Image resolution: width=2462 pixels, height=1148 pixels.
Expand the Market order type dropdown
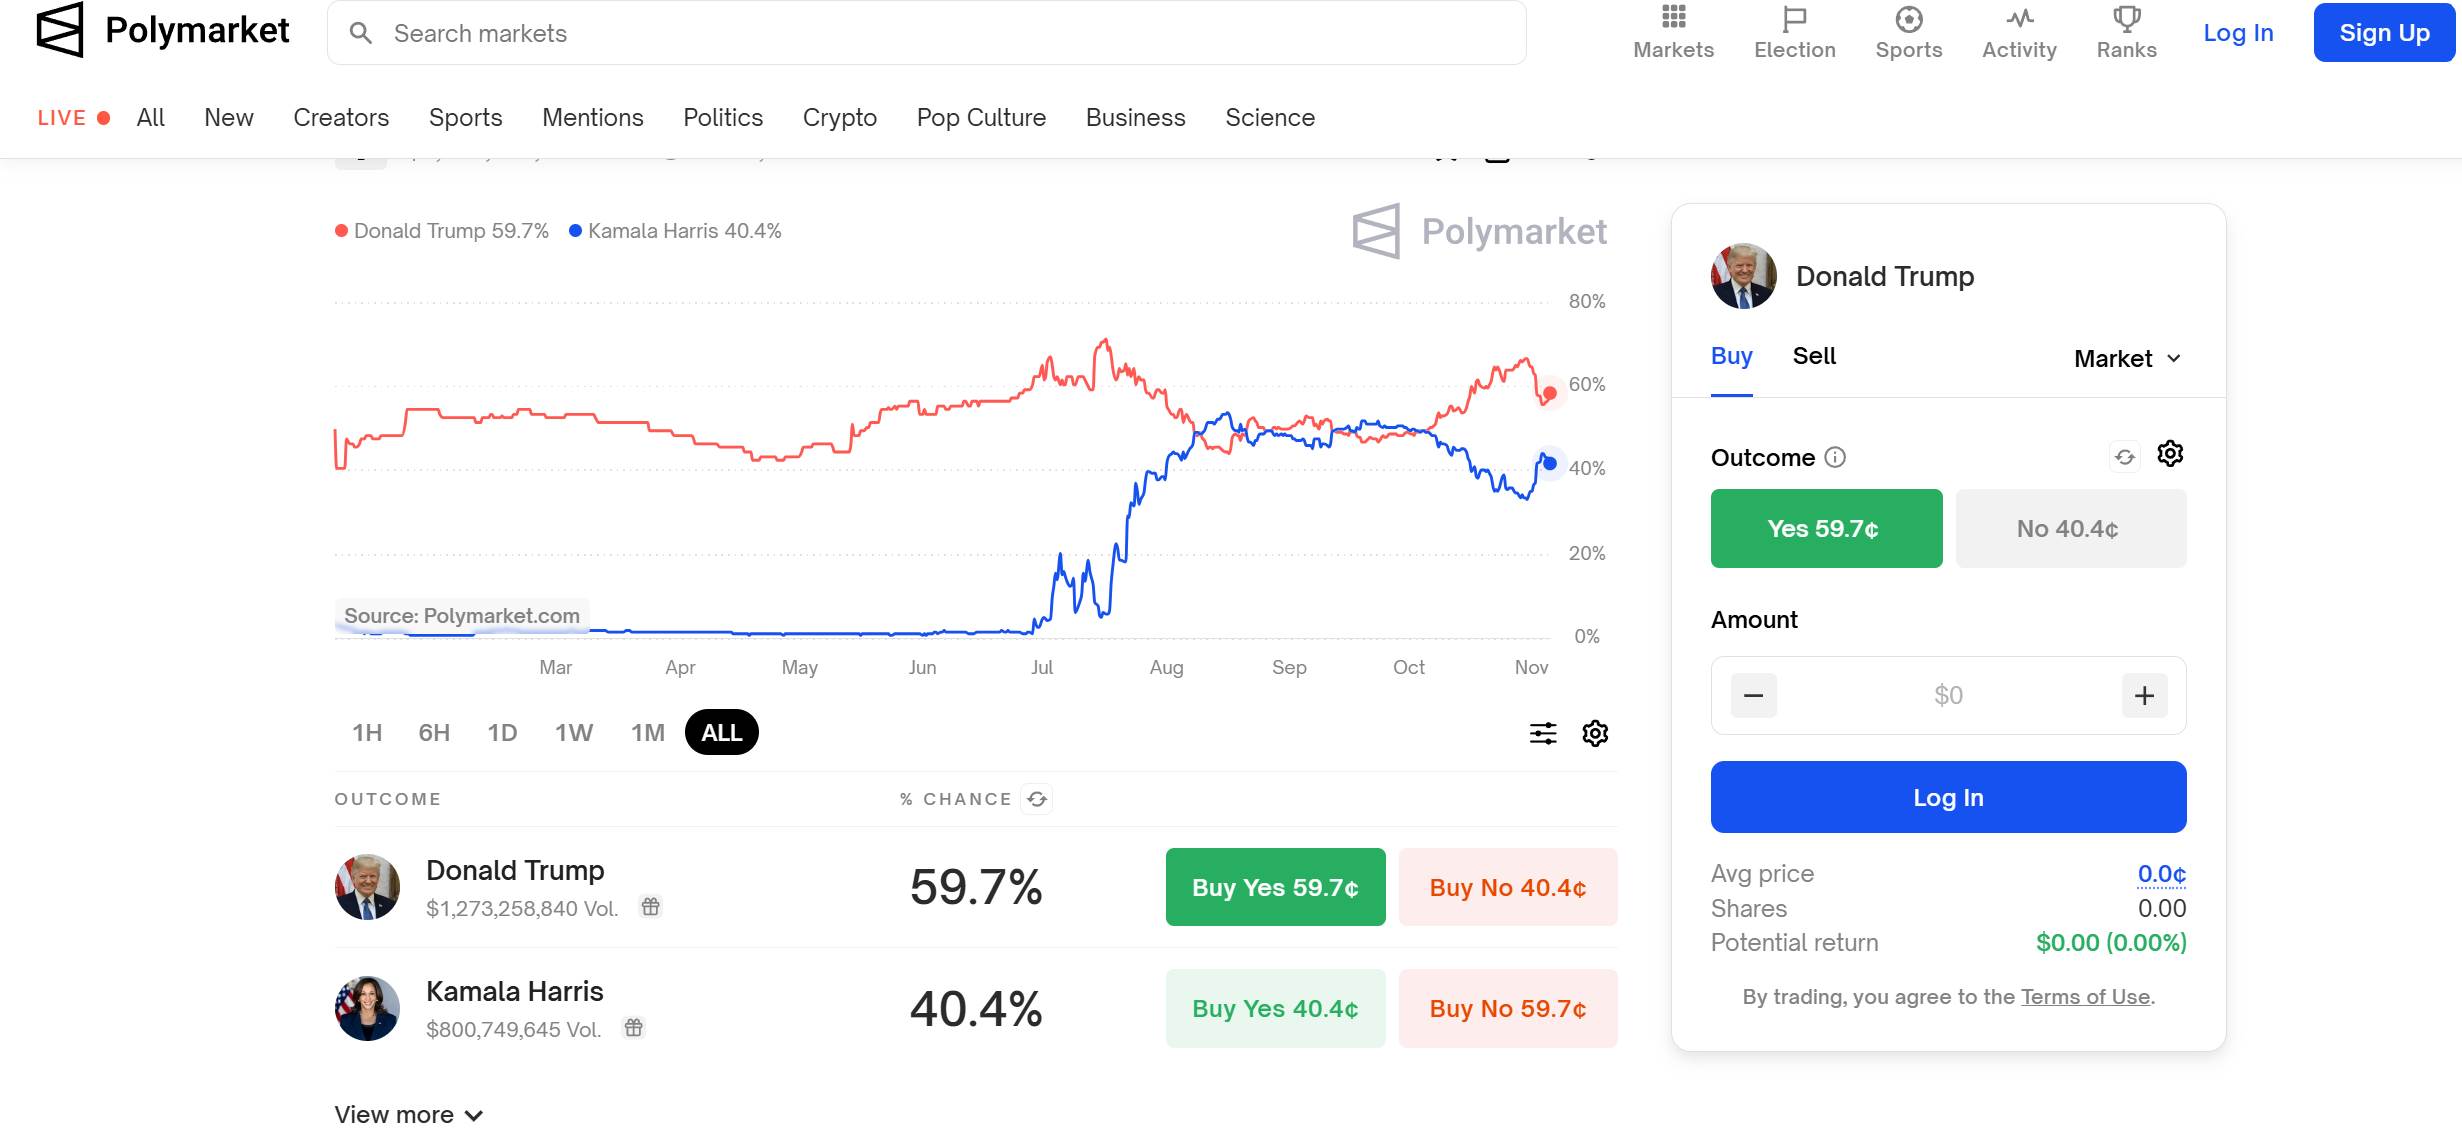(x=2127, y=358)
